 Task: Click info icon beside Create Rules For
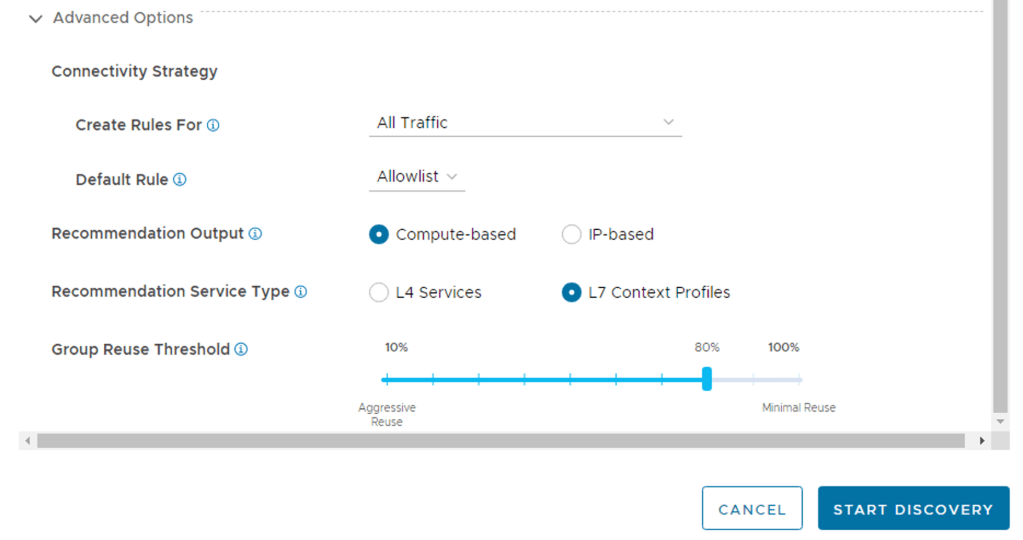tap(213, 126)
